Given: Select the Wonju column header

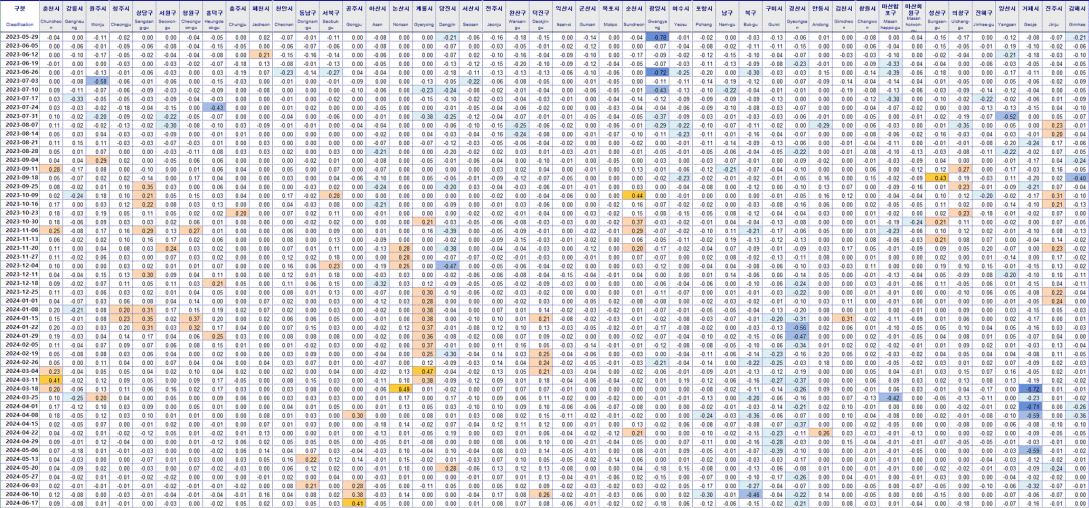Looking at the screenshot, I should (99, 17).
